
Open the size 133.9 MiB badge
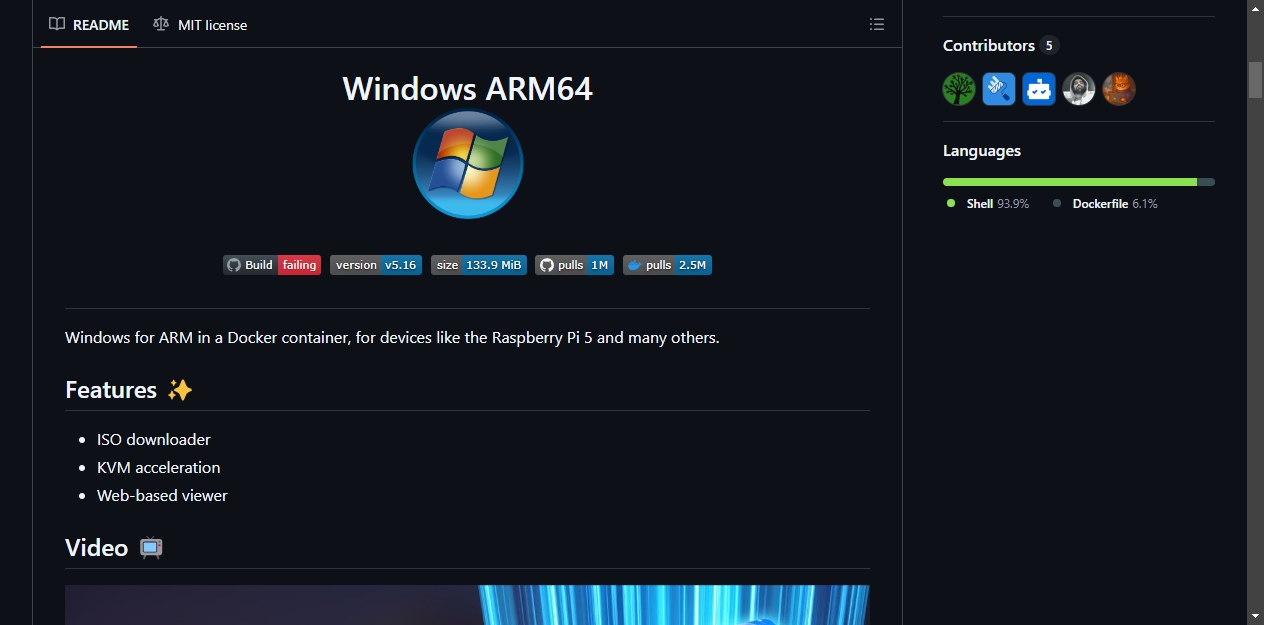479,265
